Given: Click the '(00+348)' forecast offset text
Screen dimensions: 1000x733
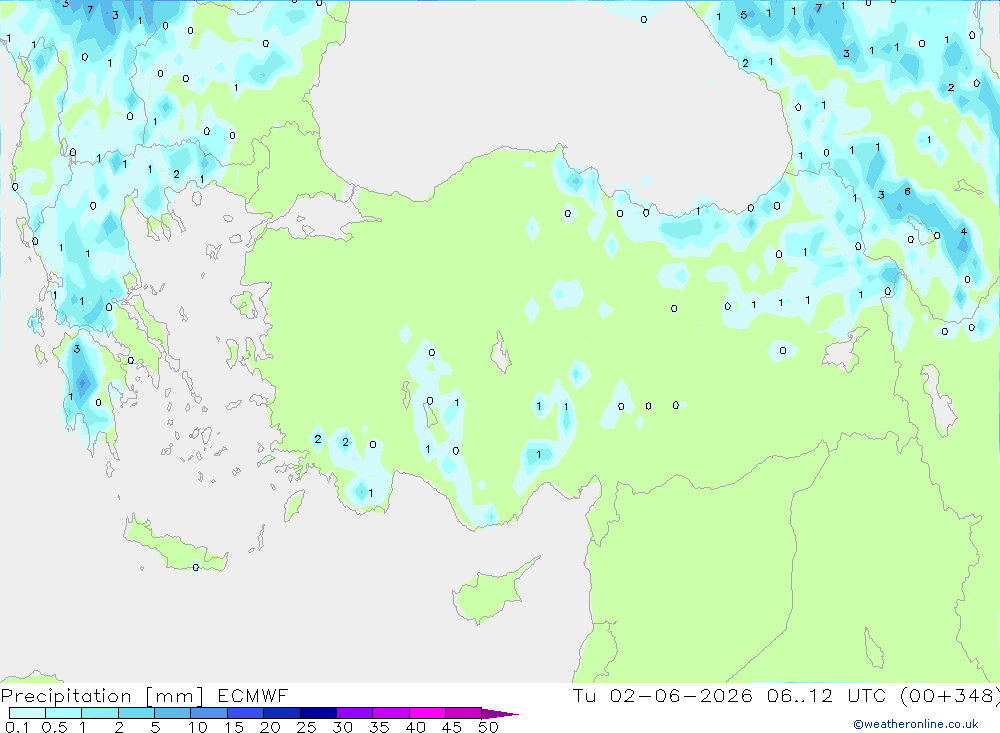Looking at the screenshot, I should (949, 695).
